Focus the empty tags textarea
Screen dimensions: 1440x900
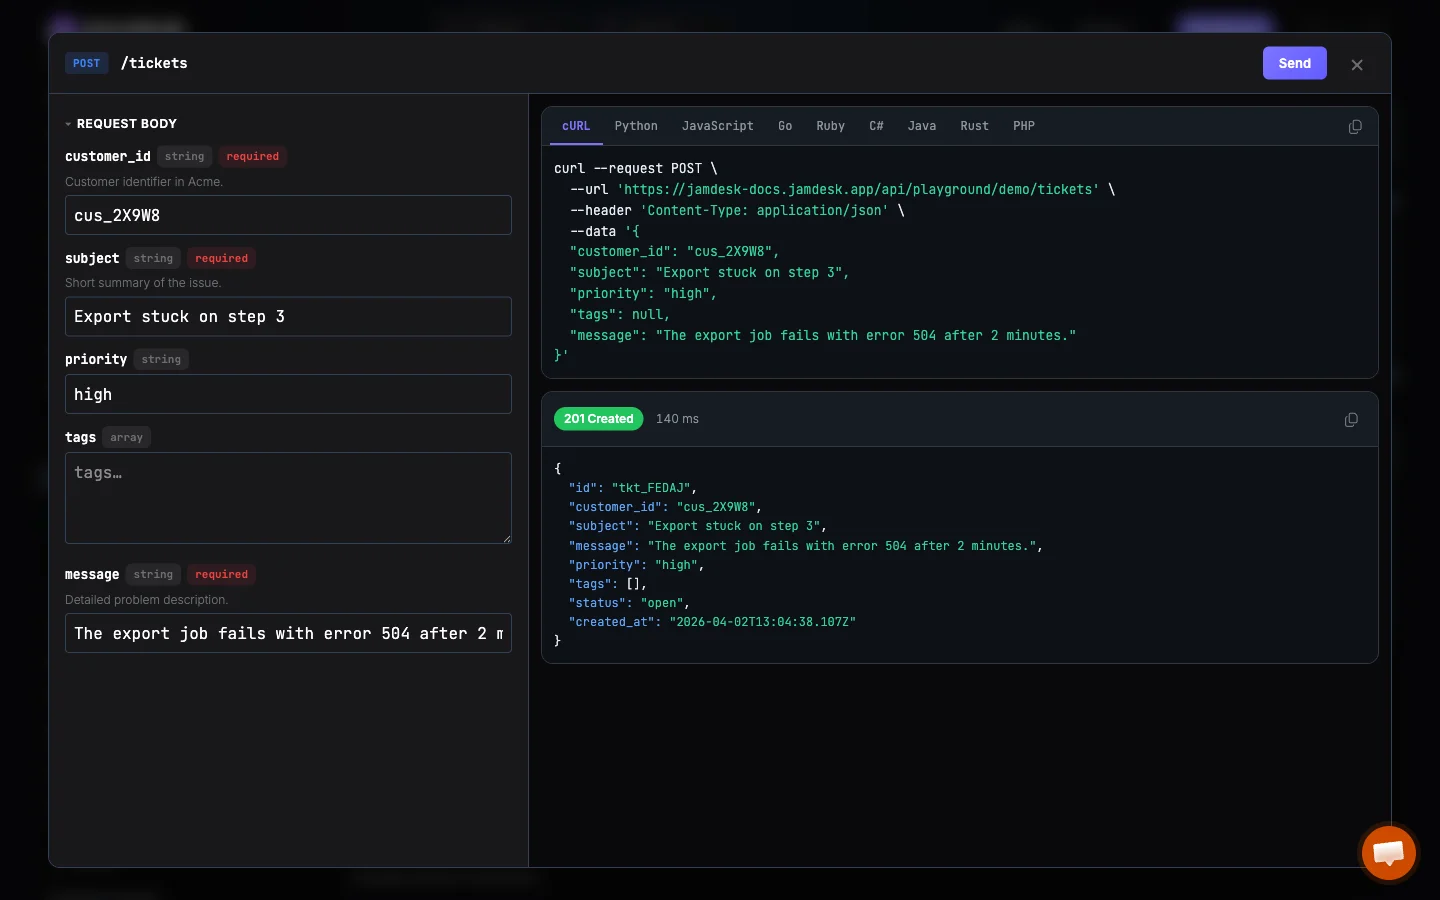click(288, 498)
